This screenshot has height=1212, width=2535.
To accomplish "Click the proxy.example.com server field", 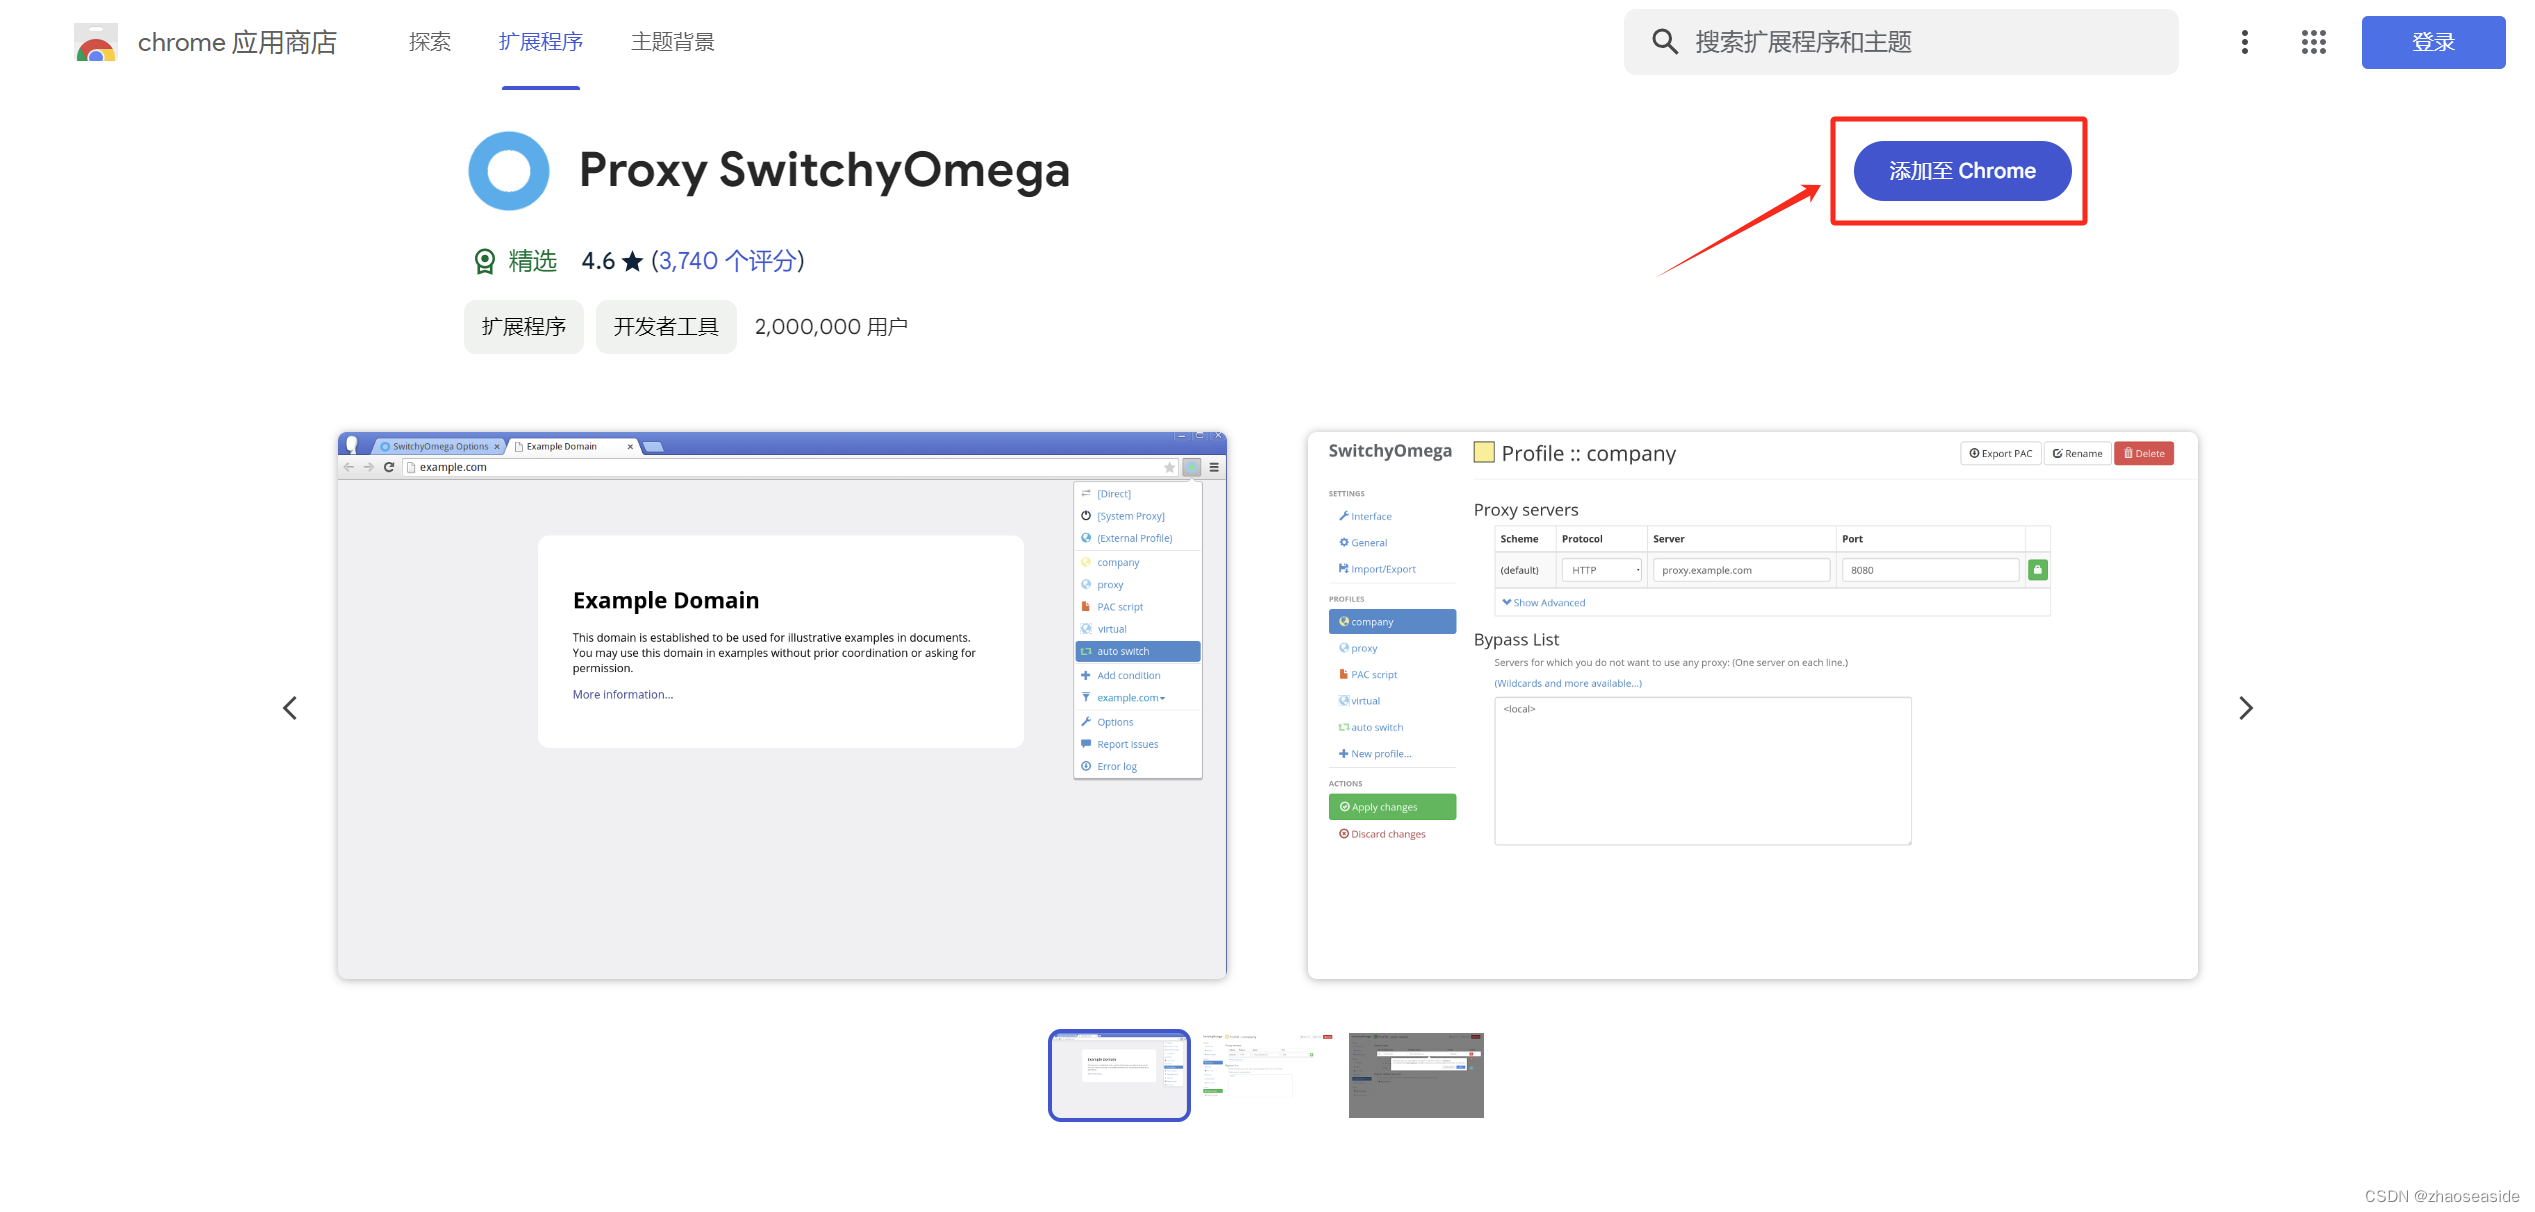I will click(1741, 570).
